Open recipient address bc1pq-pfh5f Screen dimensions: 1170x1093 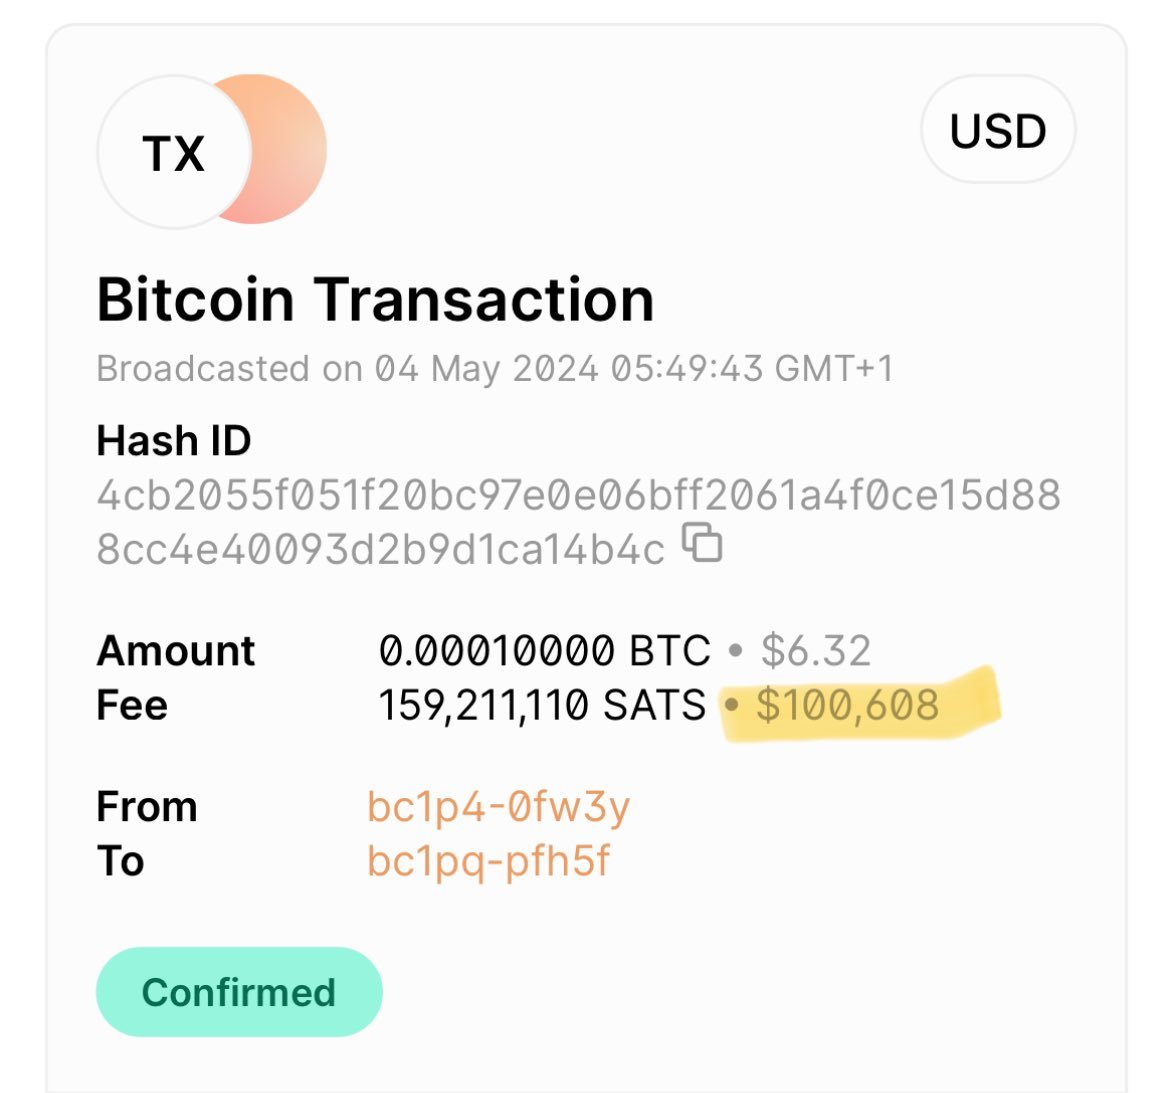(488, 862)
